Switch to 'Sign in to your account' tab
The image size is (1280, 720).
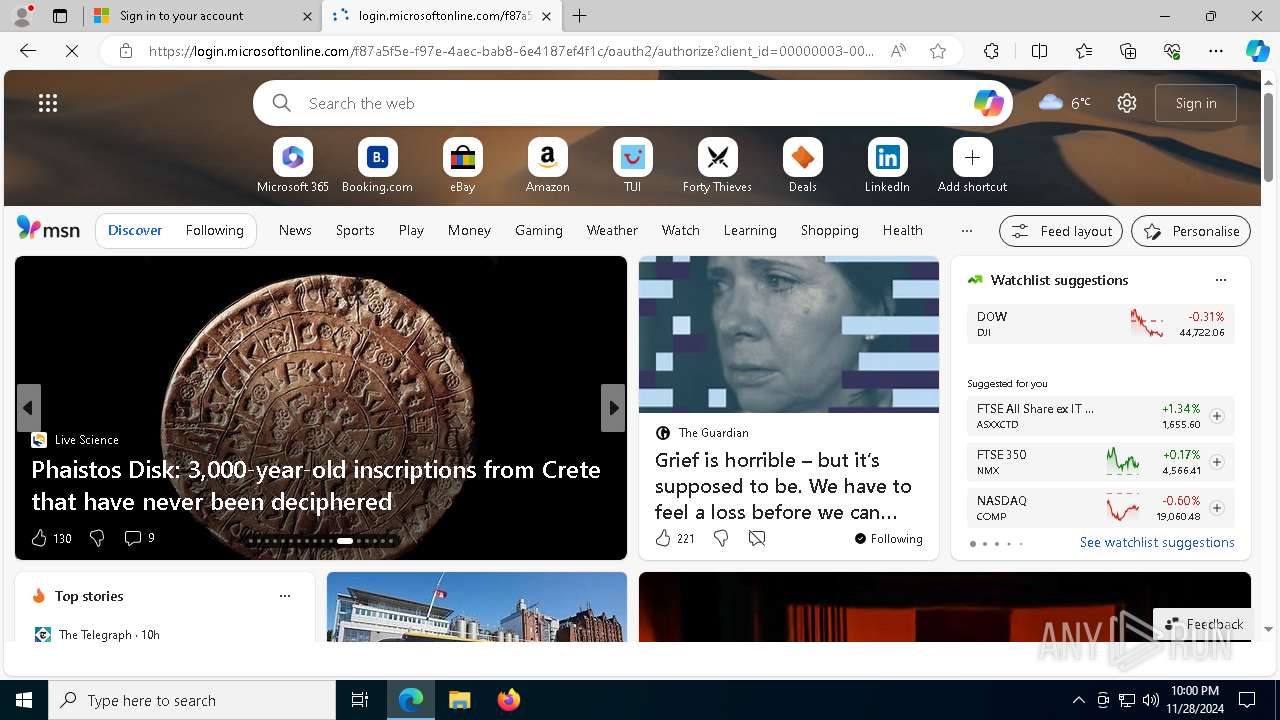click(x=202, y=16)
